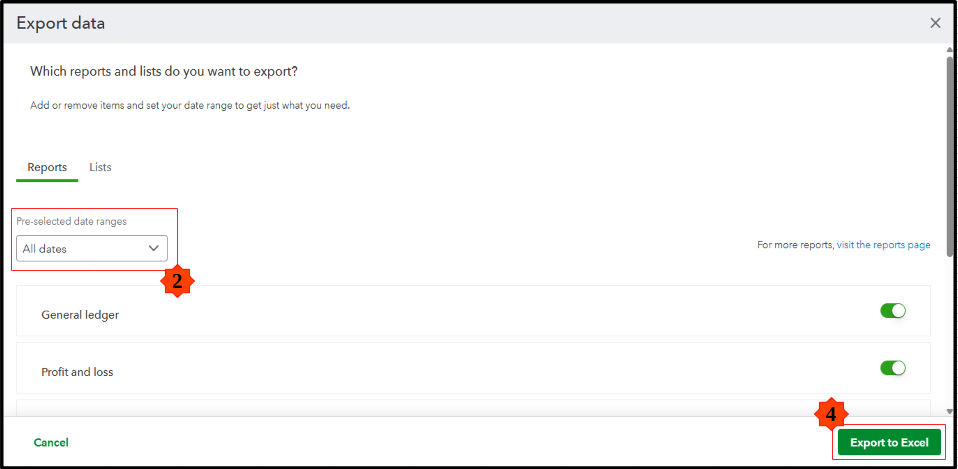Screen dimensions: 958x469
Task: Click the date range dropdown chevron arrow
Action: point(154,248)
